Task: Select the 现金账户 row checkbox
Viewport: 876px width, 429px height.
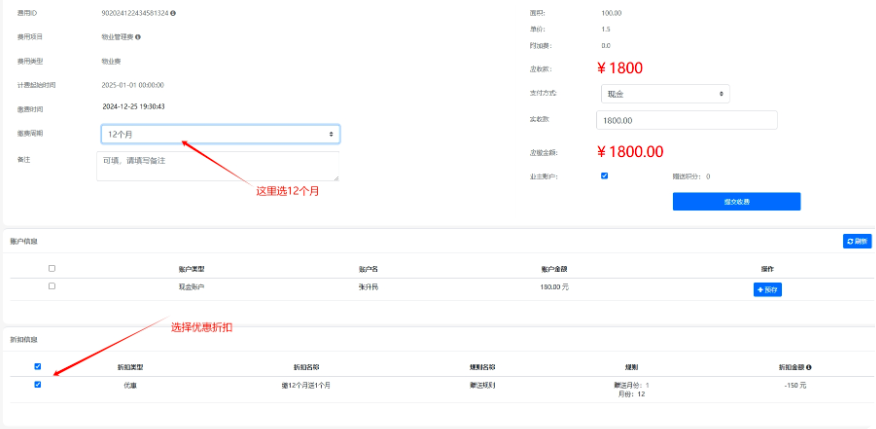Action: coord(52,286)
